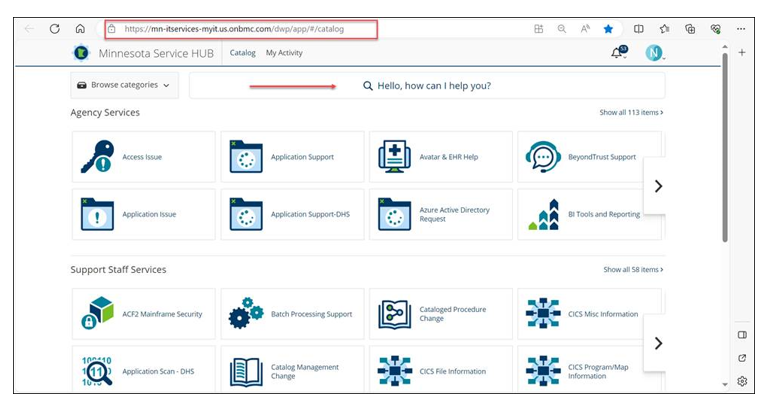This screenshot has height=407, width=771.
Task: Open the Application Support tile
Action: (293, 157)
